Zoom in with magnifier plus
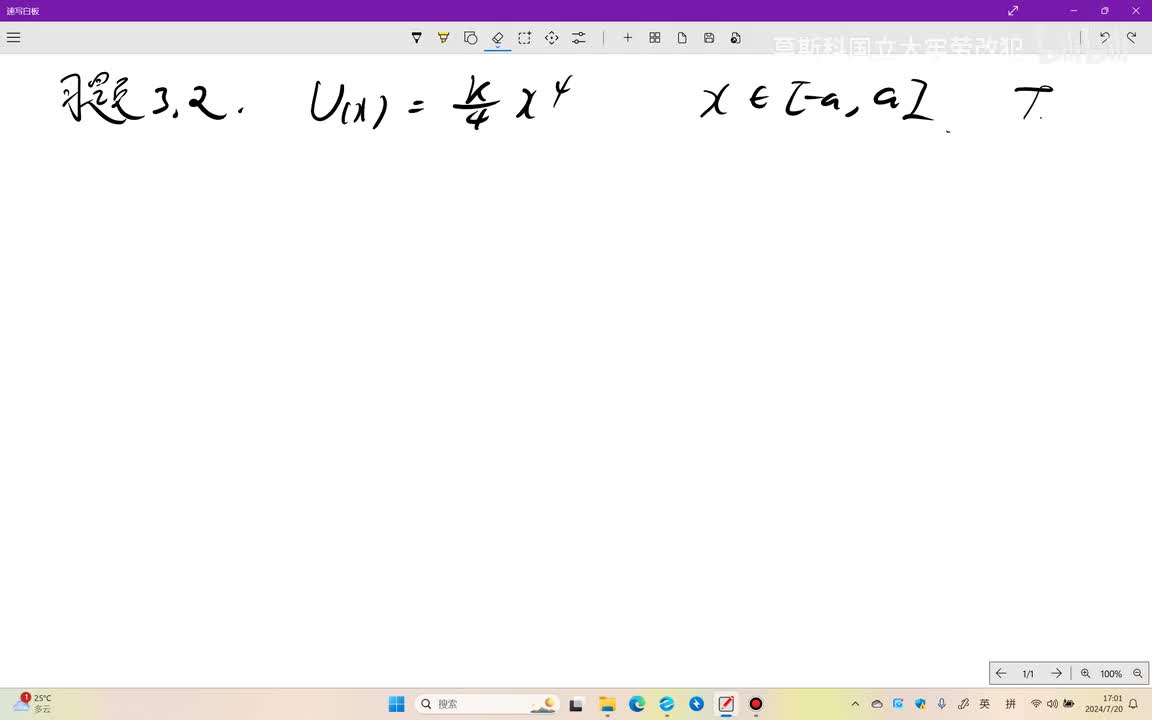This screenshot has height=720, width=1152. [x=1085, y=674]
